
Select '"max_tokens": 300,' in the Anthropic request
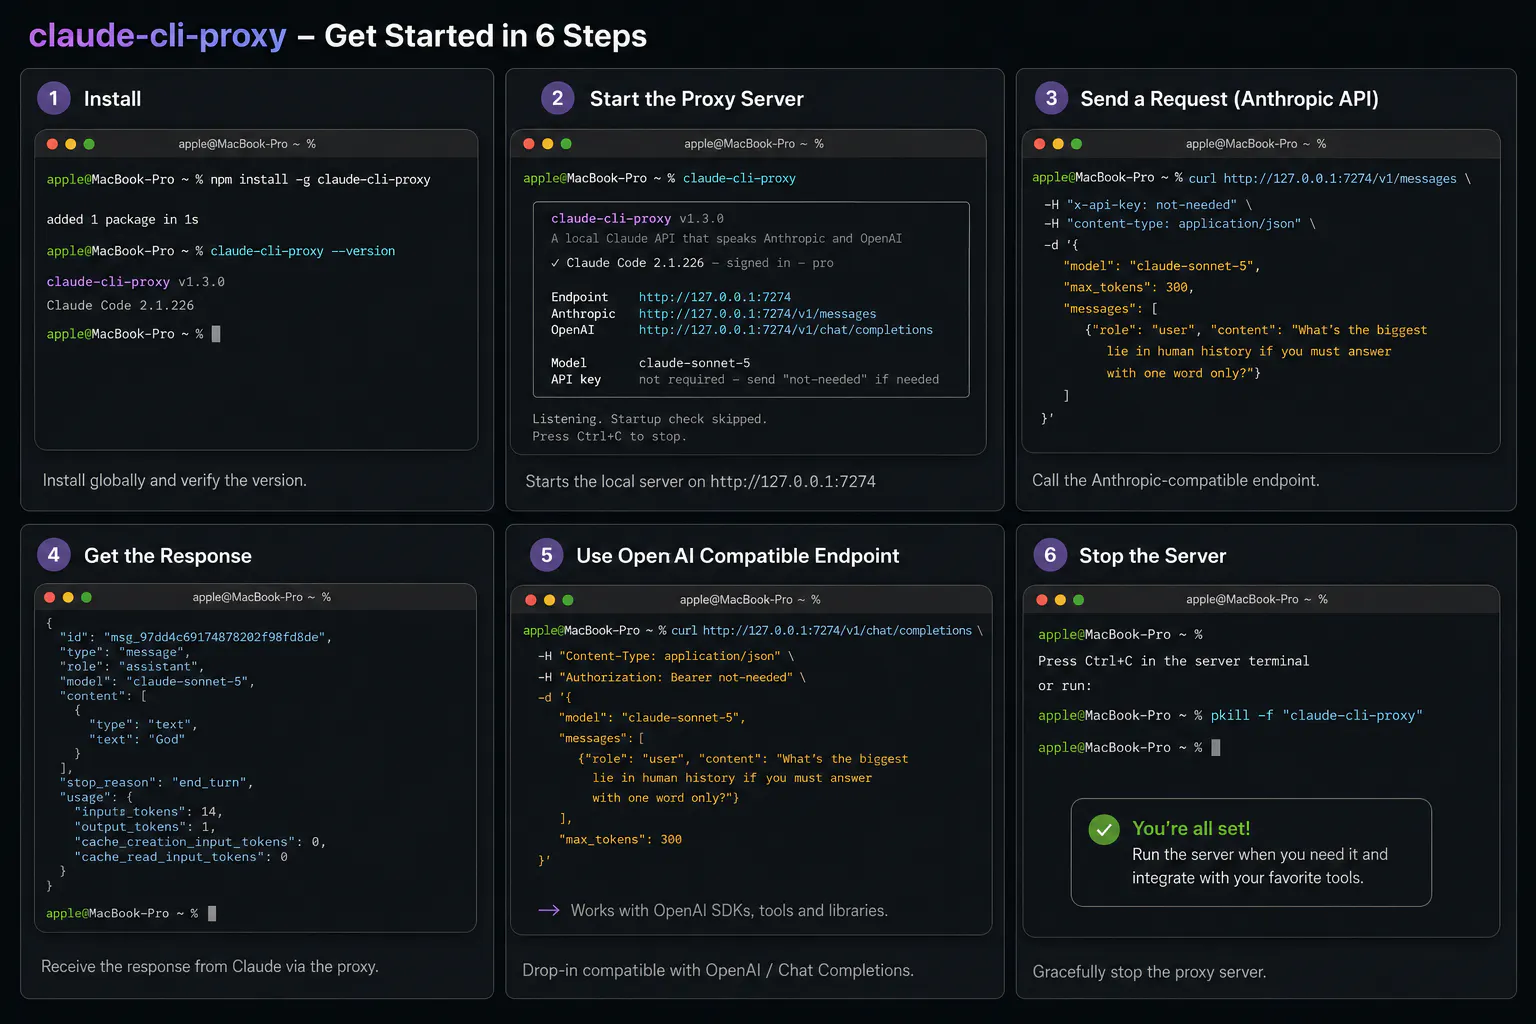tap(1129, 288)
